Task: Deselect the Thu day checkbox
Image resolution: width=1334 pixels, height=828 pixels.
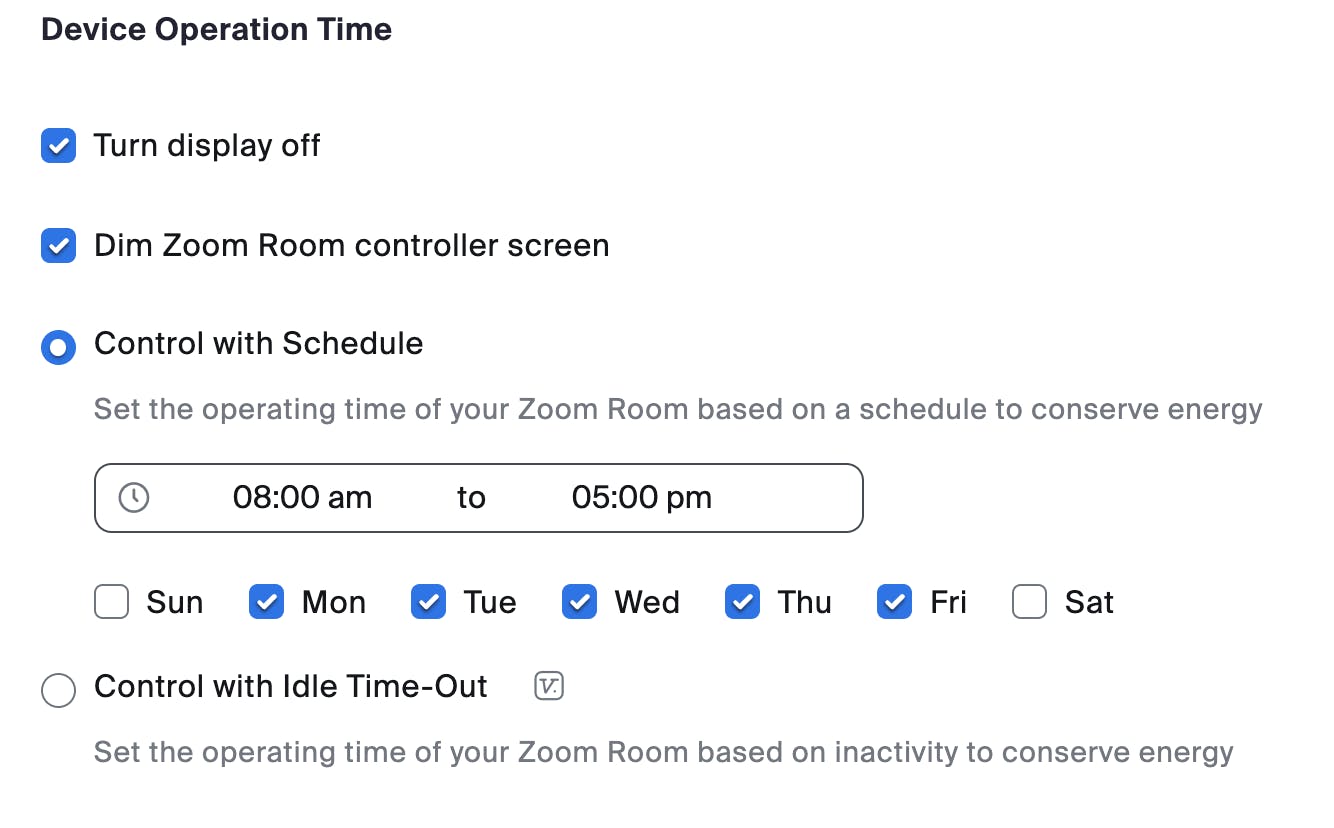Action: (x=742, y=603)
